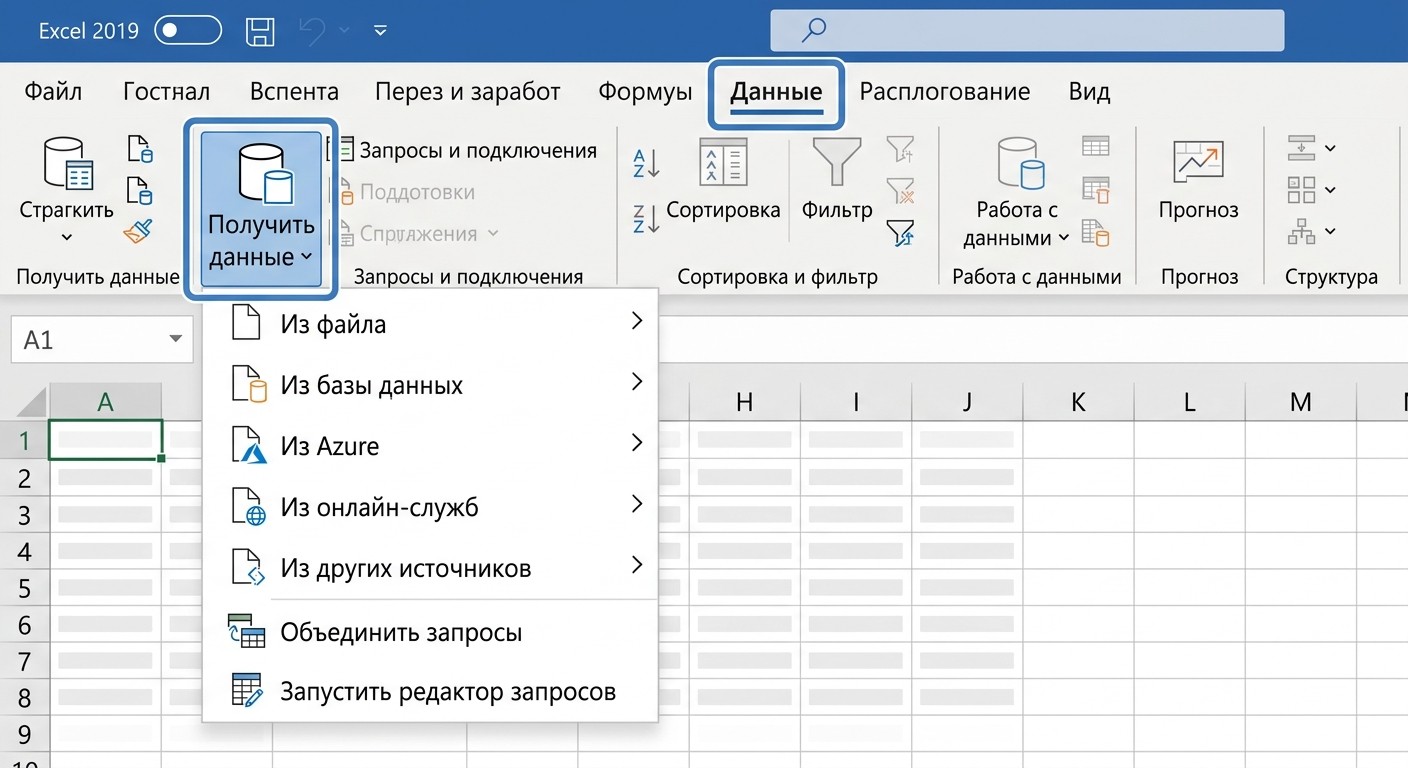Click the Save floppy disk icon
This screenshot has height=768, width=1408.
tap(260, 31)
